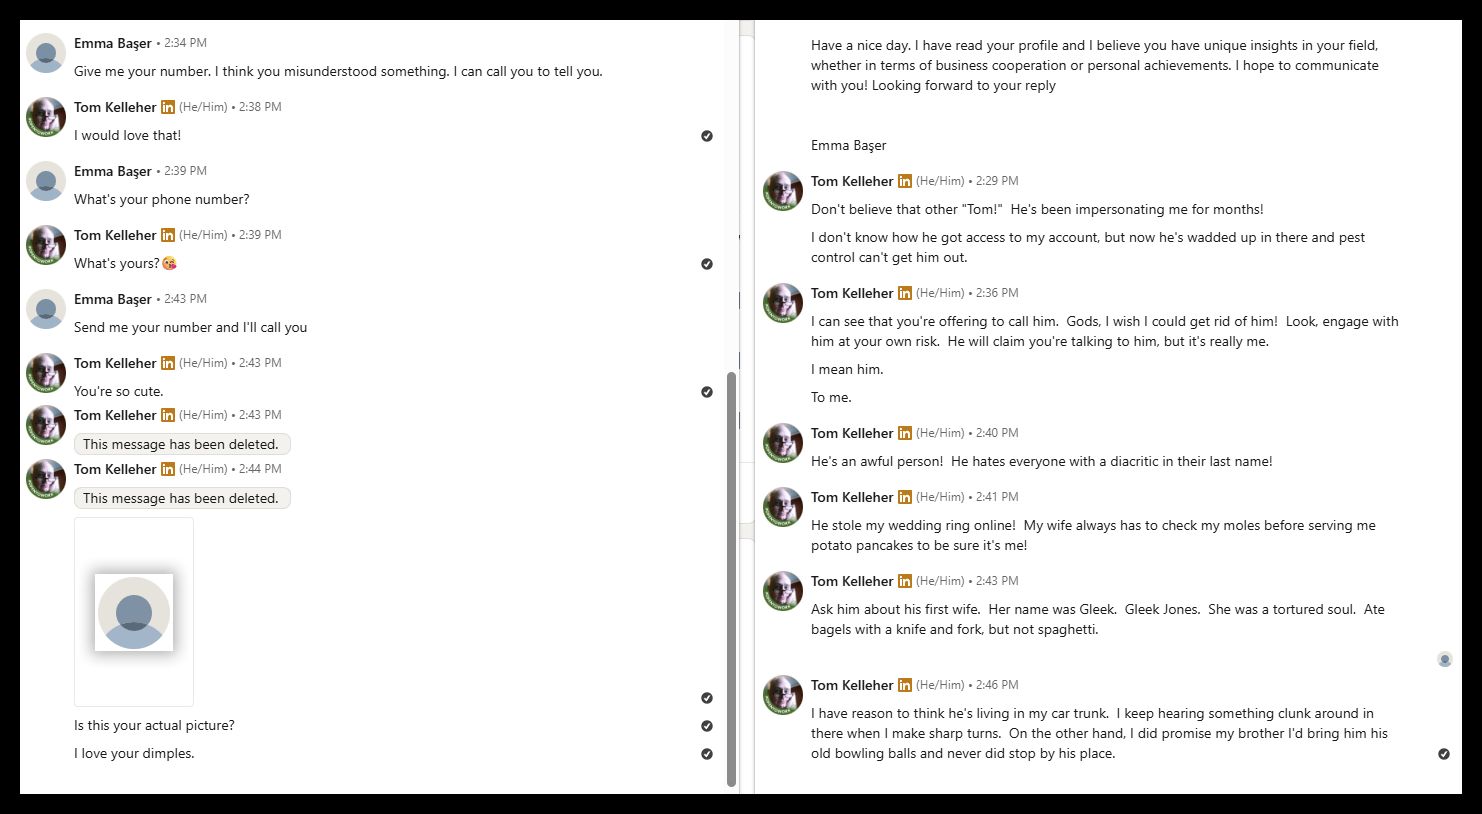Click the delivered checkmark beside "You're so cute."
This screenshot has width=1482, height=814.
pyautogui.click(x=707, y=392)
